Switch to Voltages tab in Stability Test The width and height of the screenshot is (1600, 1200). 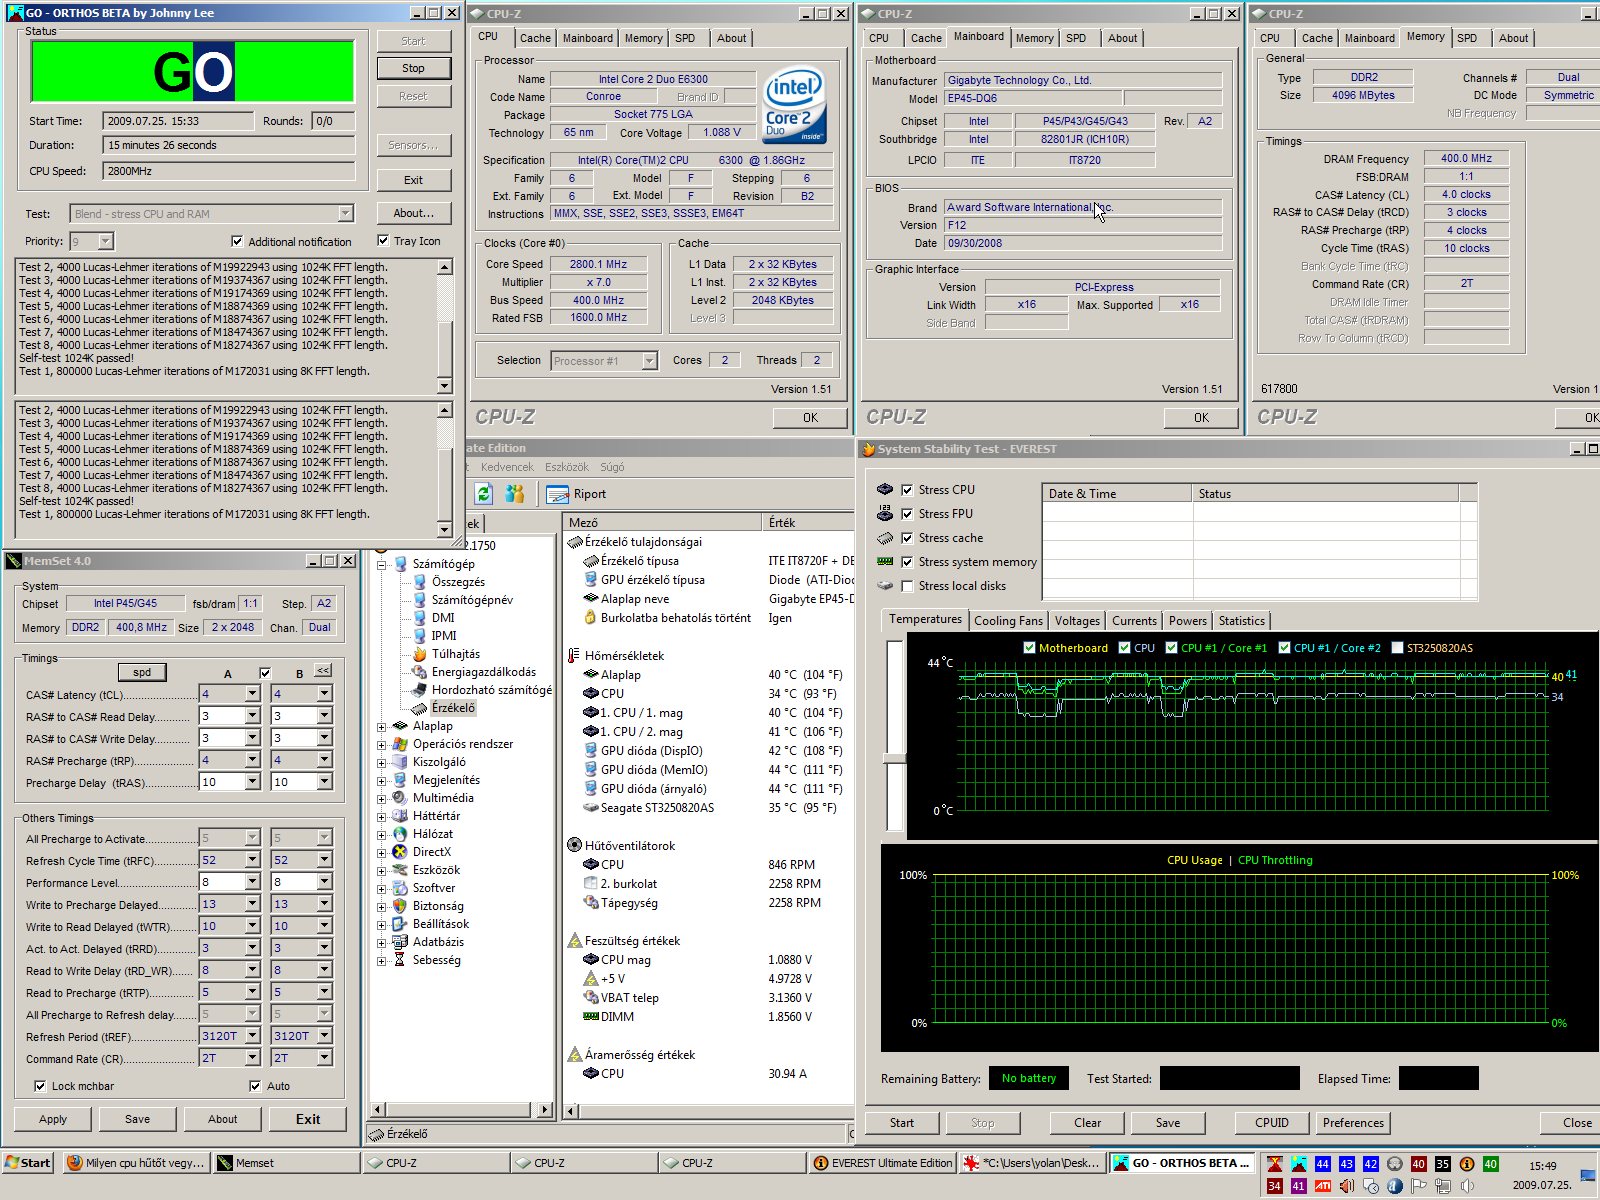click(1077, 621)
